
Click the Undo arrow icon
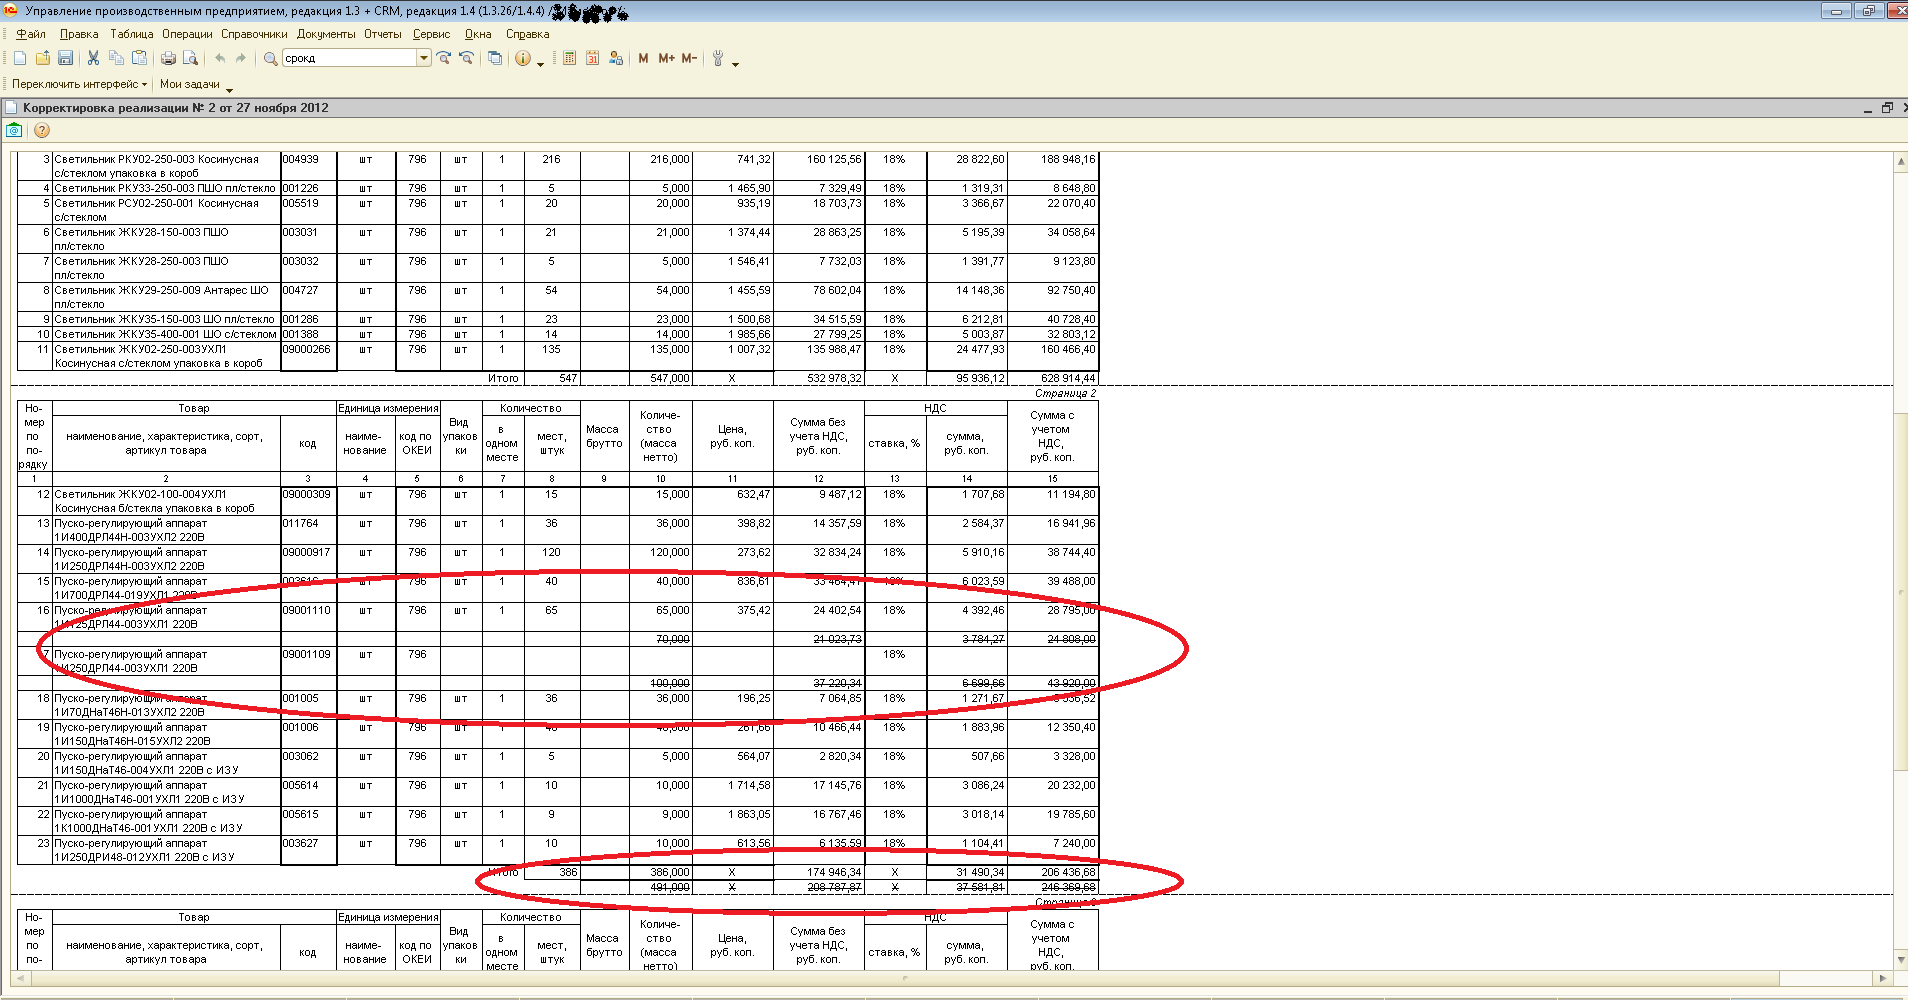click(x=220, y=58)
